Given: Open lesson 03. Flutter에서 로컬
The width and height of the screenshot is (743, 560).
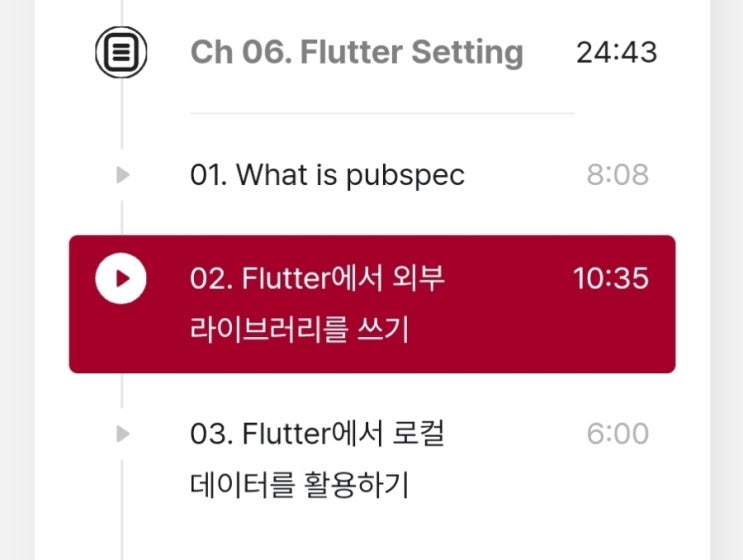Looking at the screenshot, I should pos(317,434).
